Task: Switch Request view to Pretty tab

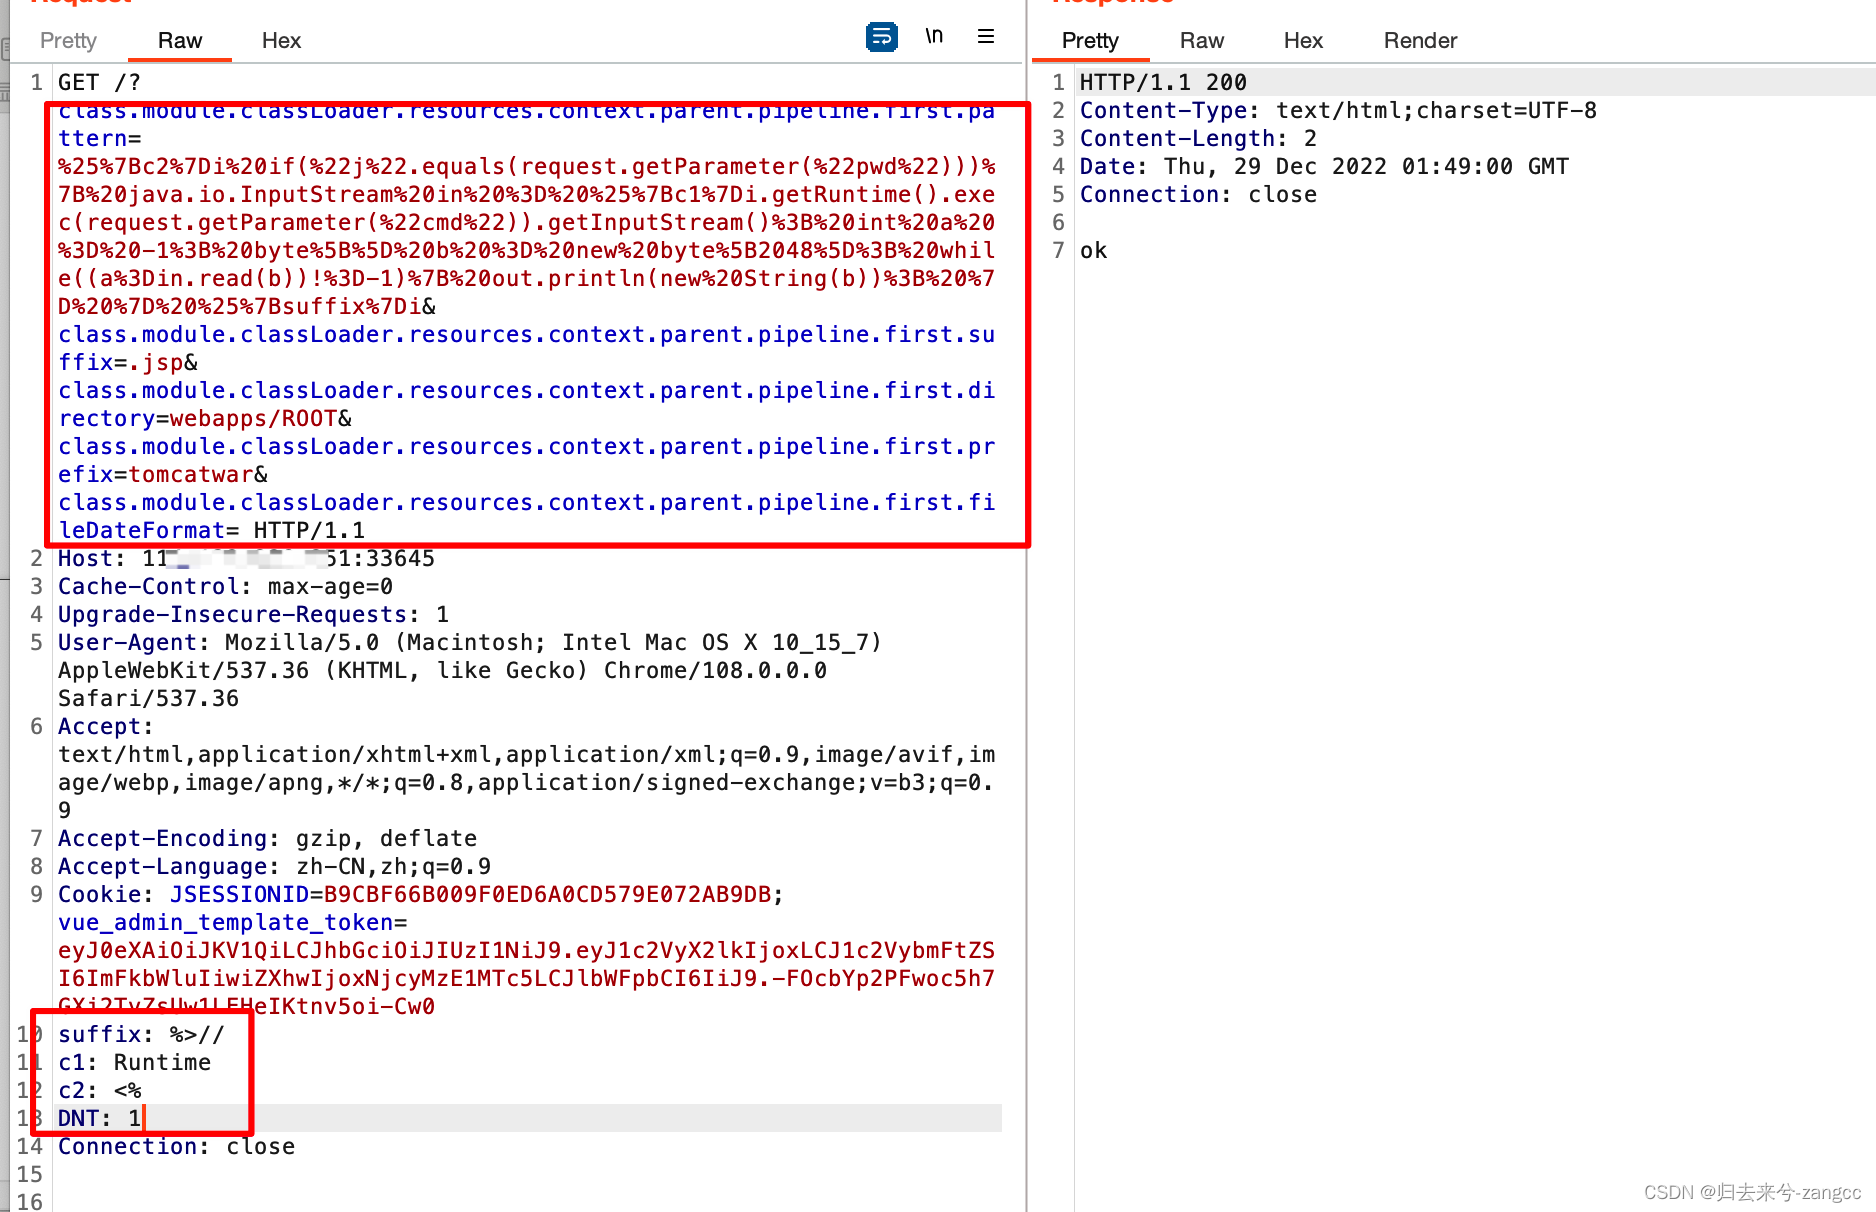Action: click(68, 40)
